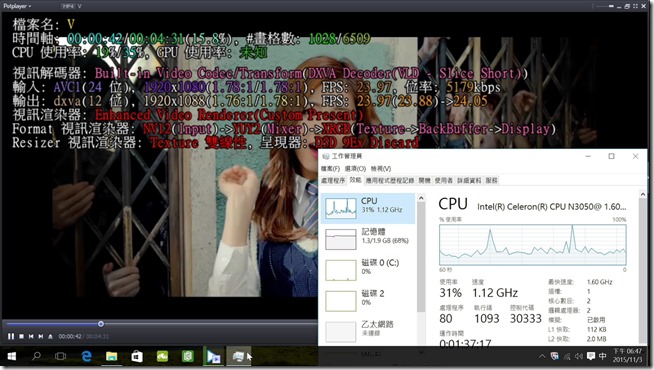Viewport: 654px width, 370px height.
Task: Stop playback in PotPlayer
Action: click(21, 336)
